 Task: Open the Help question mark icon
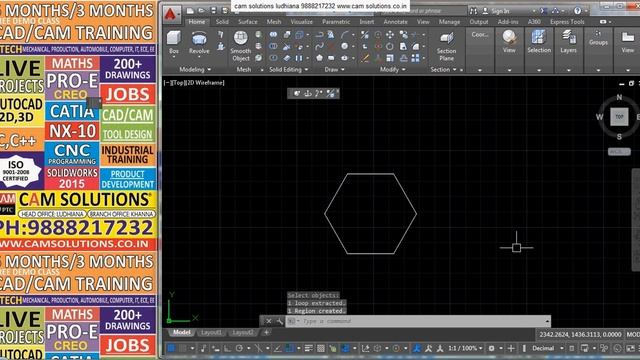point(577,11)
